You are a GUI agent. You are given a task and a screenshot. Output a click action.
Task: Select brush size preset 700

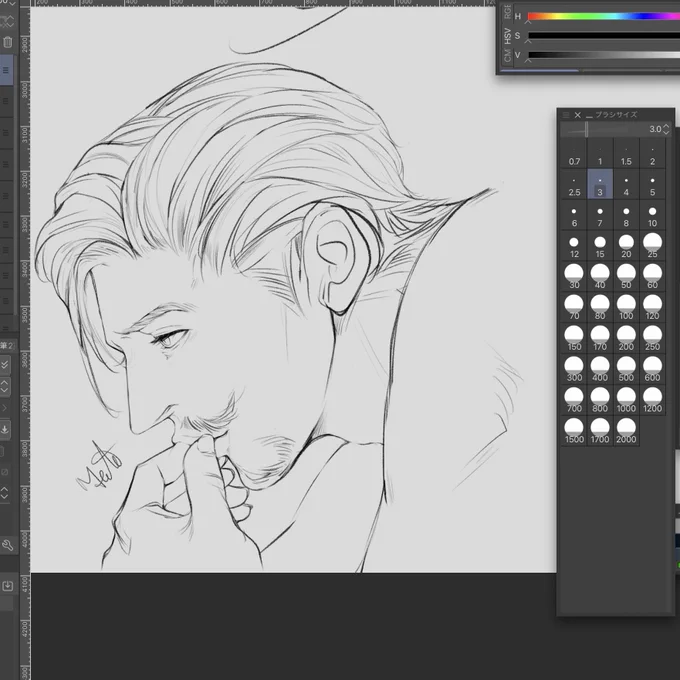(x=574, y=400)
